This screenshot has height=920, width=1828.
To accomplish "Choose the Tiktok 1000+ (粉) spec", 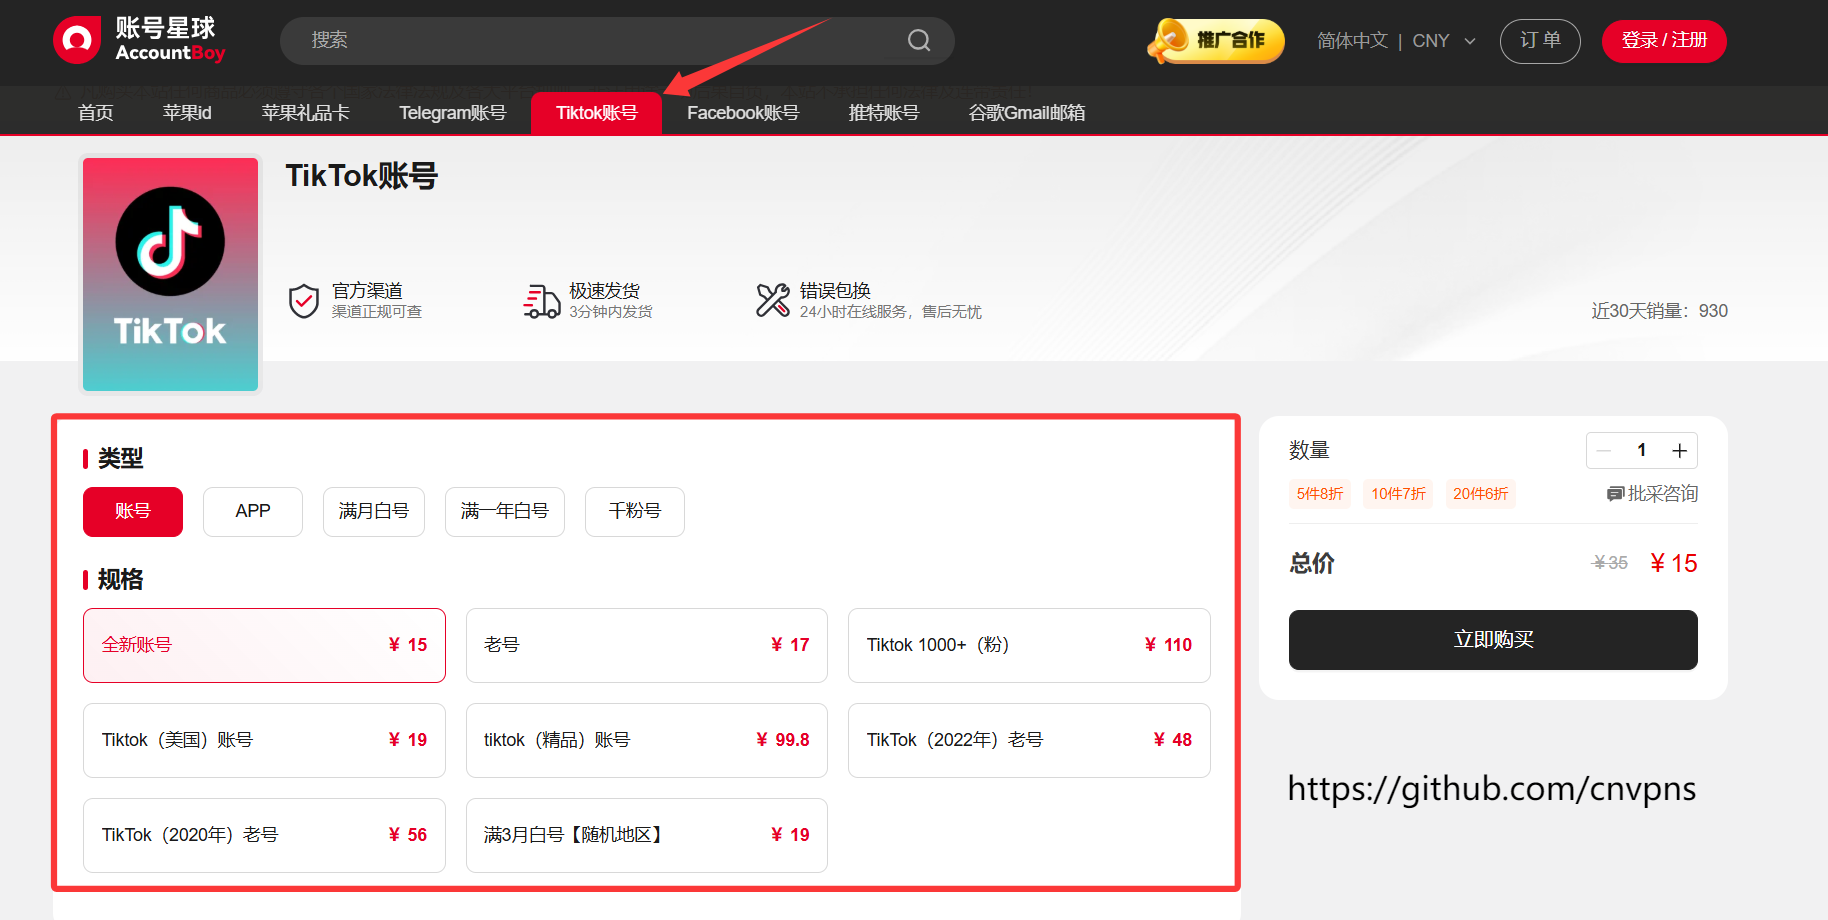I will [x=1029, y=646].
